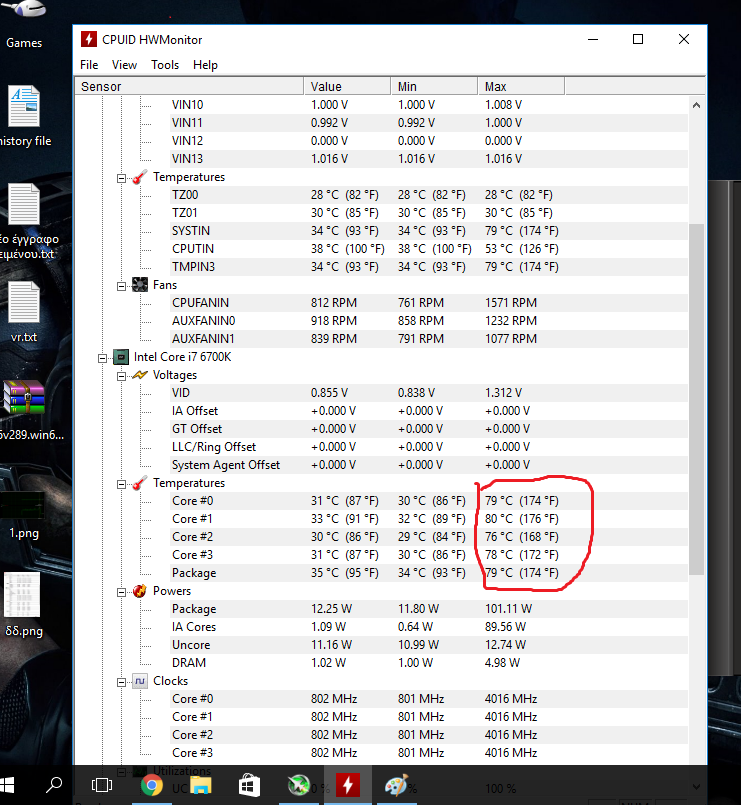Open the Windows Store taskbar icon
Screen dimensions: 741x805
tap(249, 785)
